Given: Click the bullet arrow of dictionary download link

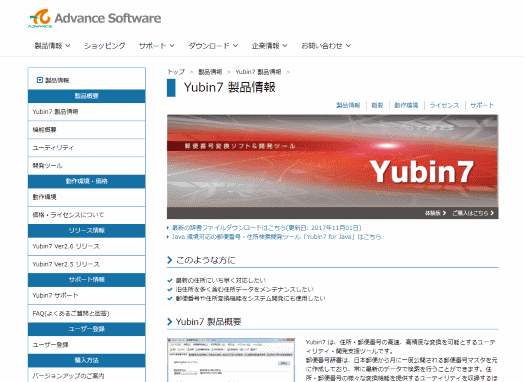Looking at the screenshot, I should [168, 228].
